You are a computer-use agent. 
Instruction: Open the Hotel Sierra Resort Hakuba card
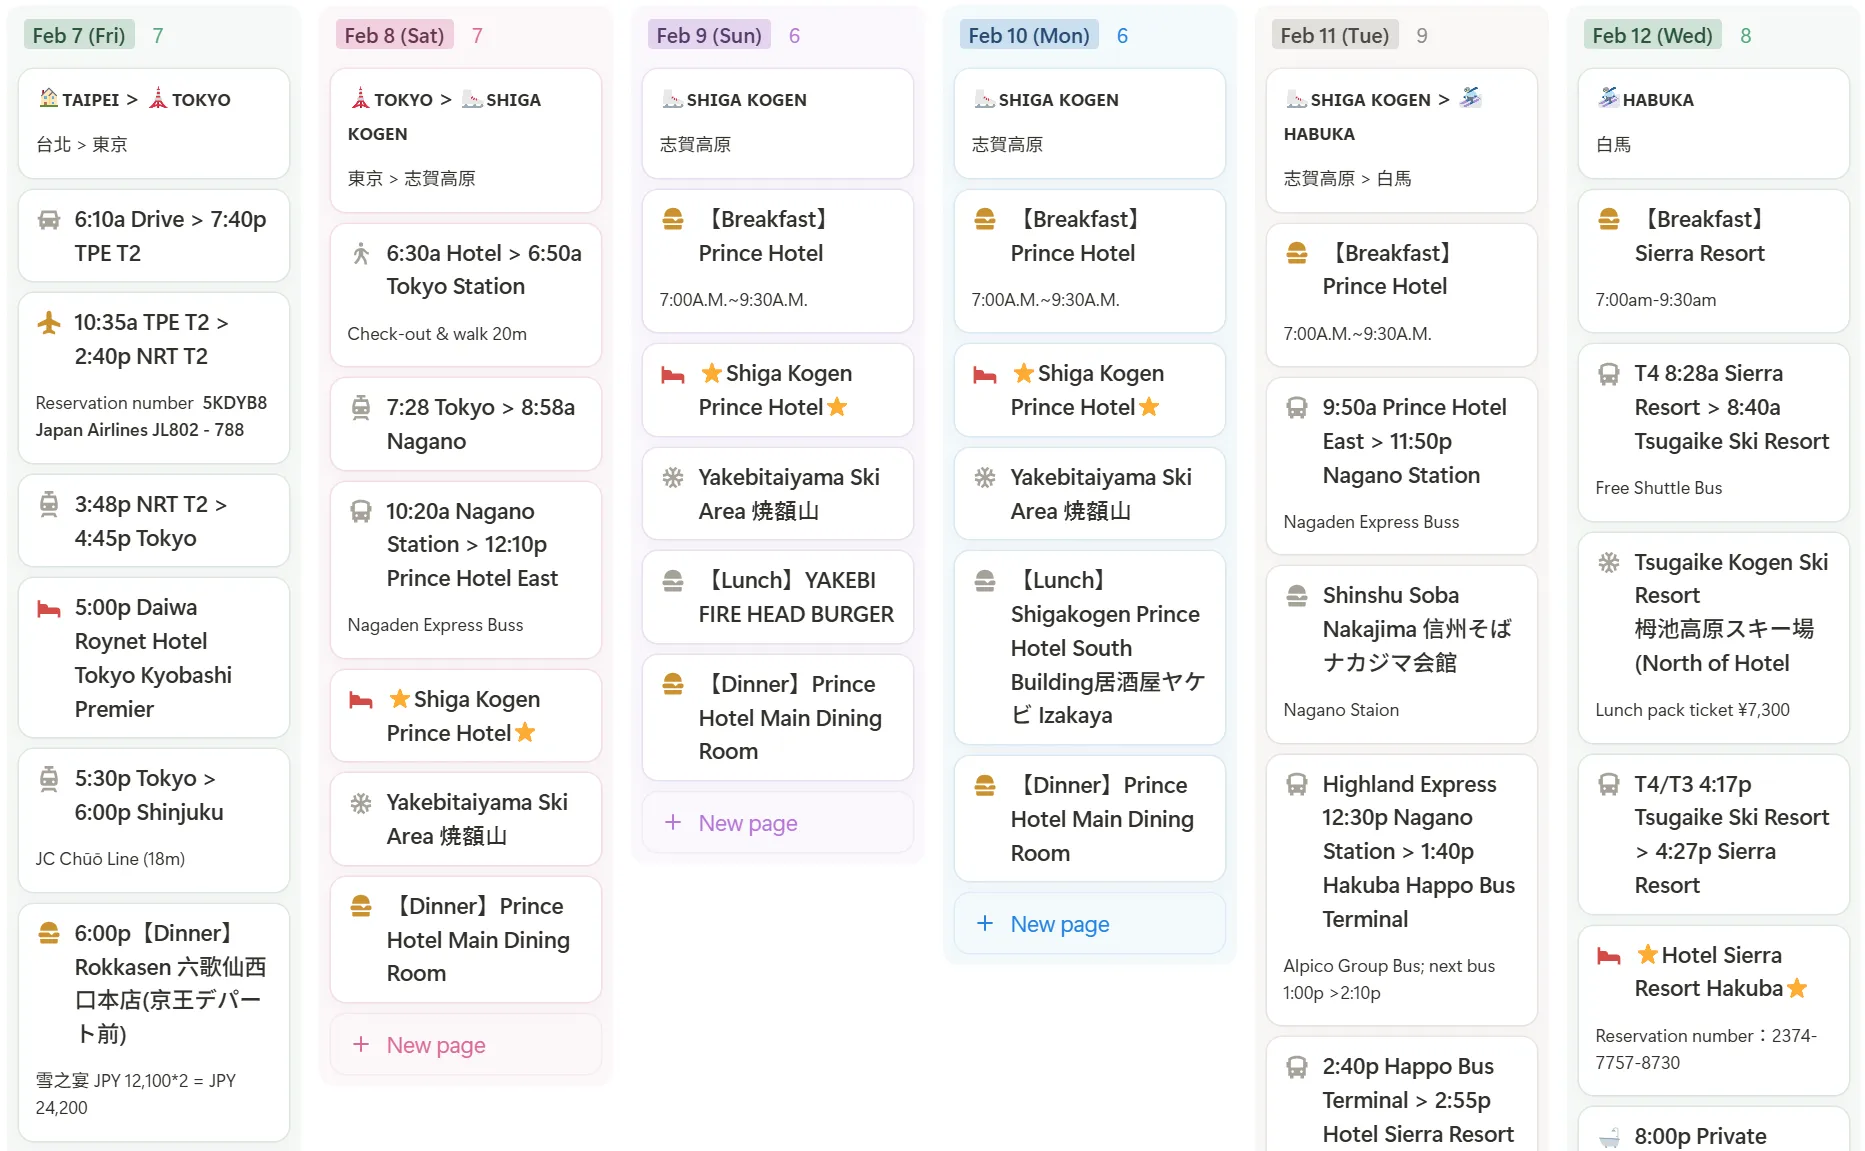[x=1713, y=1007]
